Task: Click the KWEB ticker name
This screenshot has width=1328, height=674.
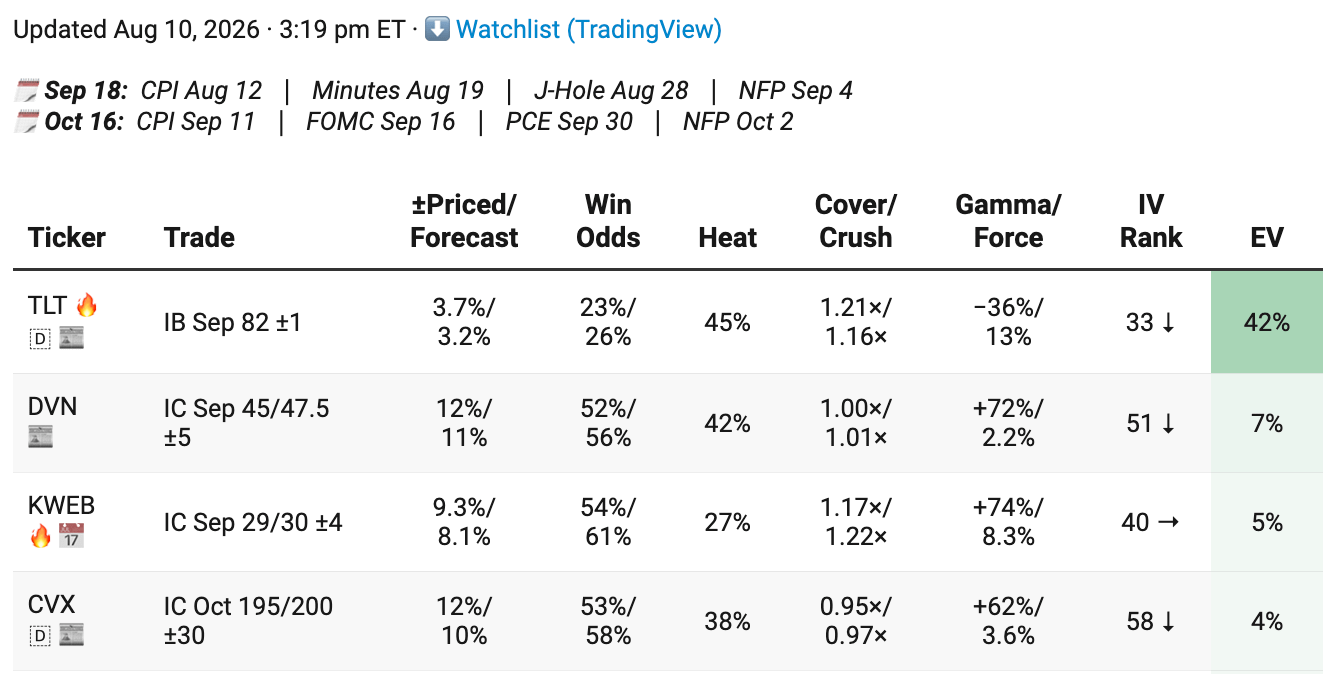Action: coord(61,505)
